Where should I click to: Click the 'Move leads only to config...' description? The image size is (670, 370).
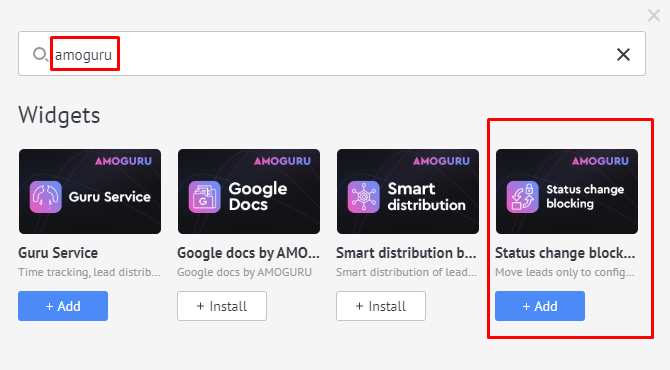(565, 272)
